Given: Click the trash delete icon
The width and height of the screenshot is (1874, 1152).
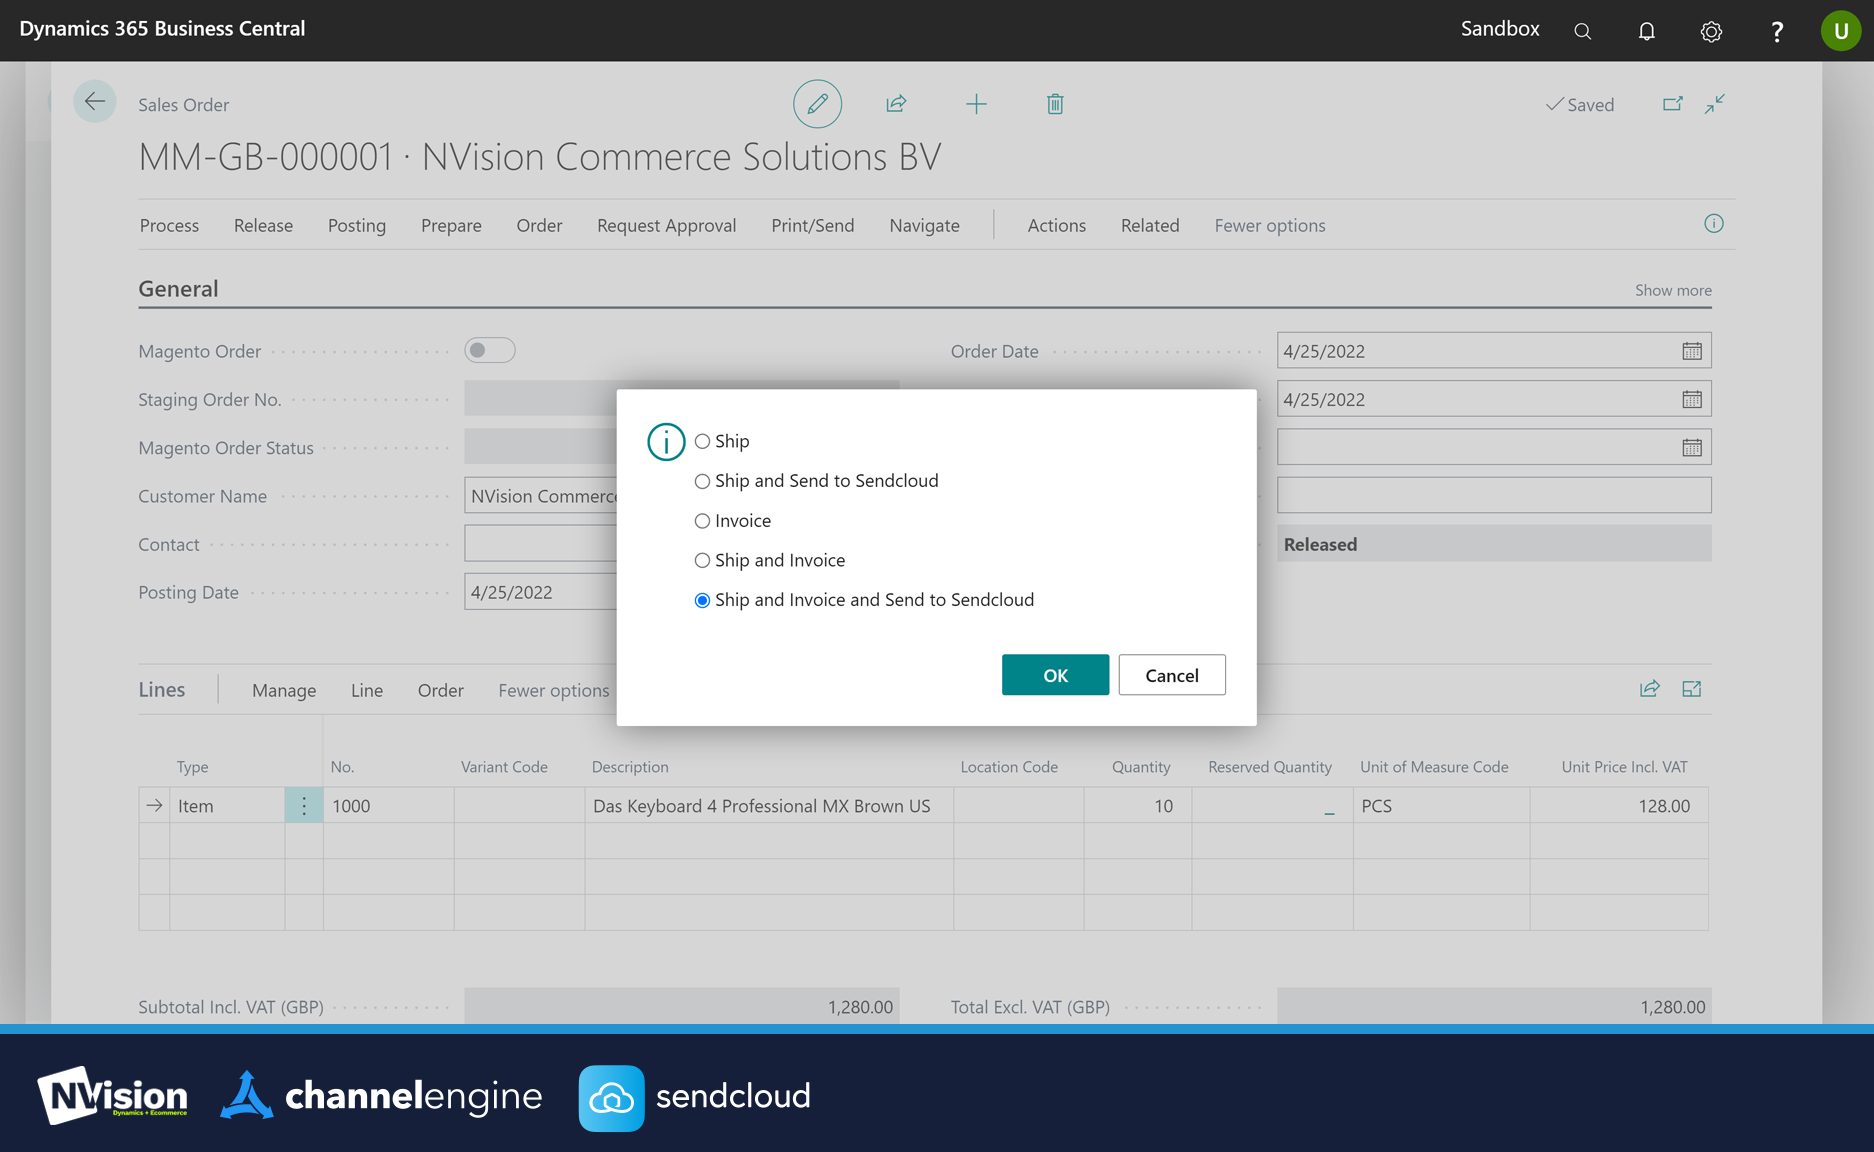Looking at the screenshot, I should click(1055, 104).
